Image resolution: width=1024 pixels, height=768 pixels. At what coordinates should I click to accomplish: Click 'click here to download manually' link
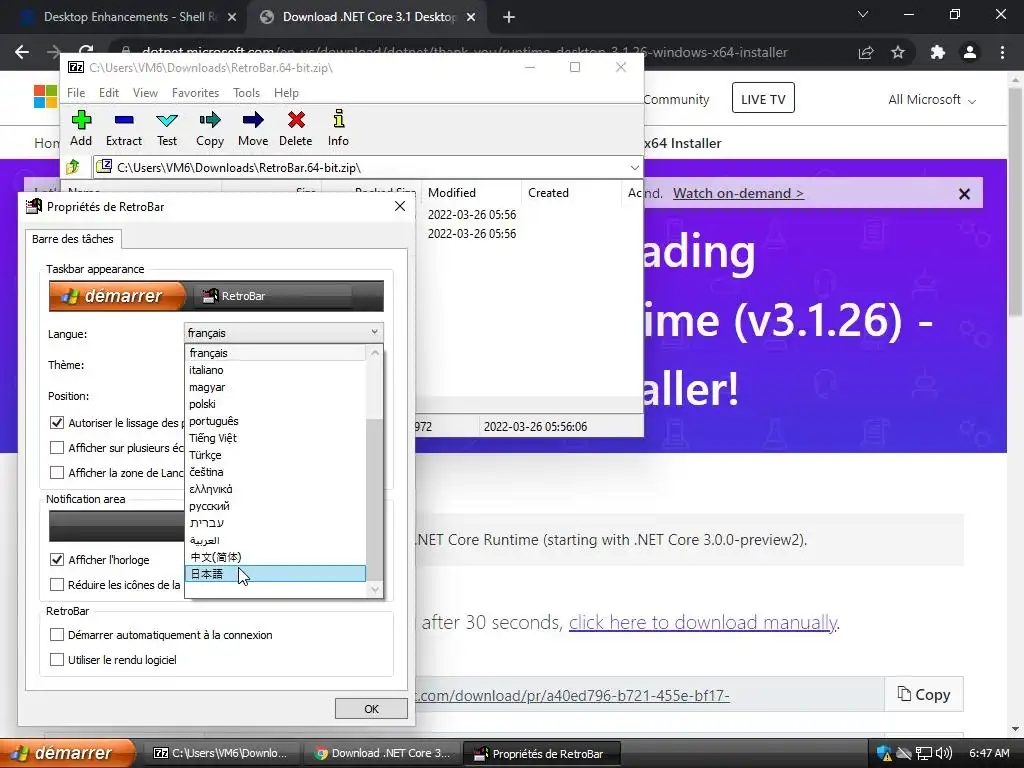click(x=703, y=622)
